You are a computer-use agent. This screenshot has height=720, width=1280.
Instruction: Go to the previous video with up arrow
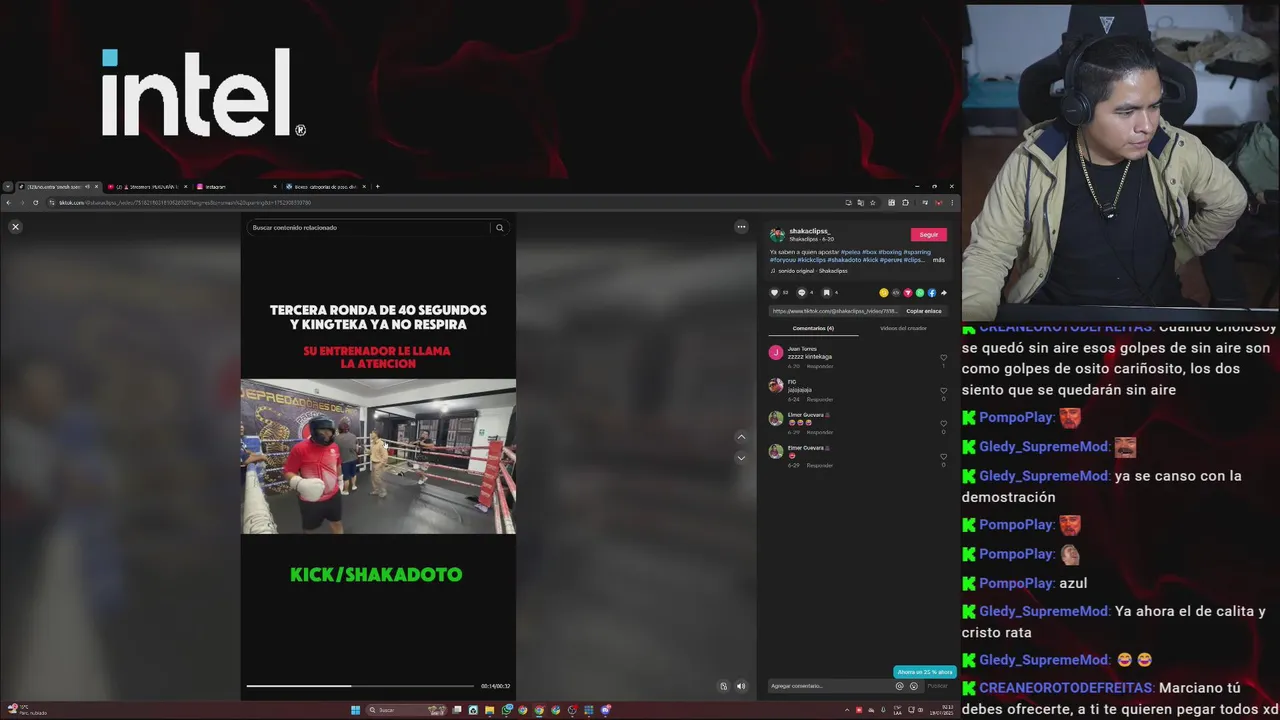pyautogui.click(x=741, y=437)
